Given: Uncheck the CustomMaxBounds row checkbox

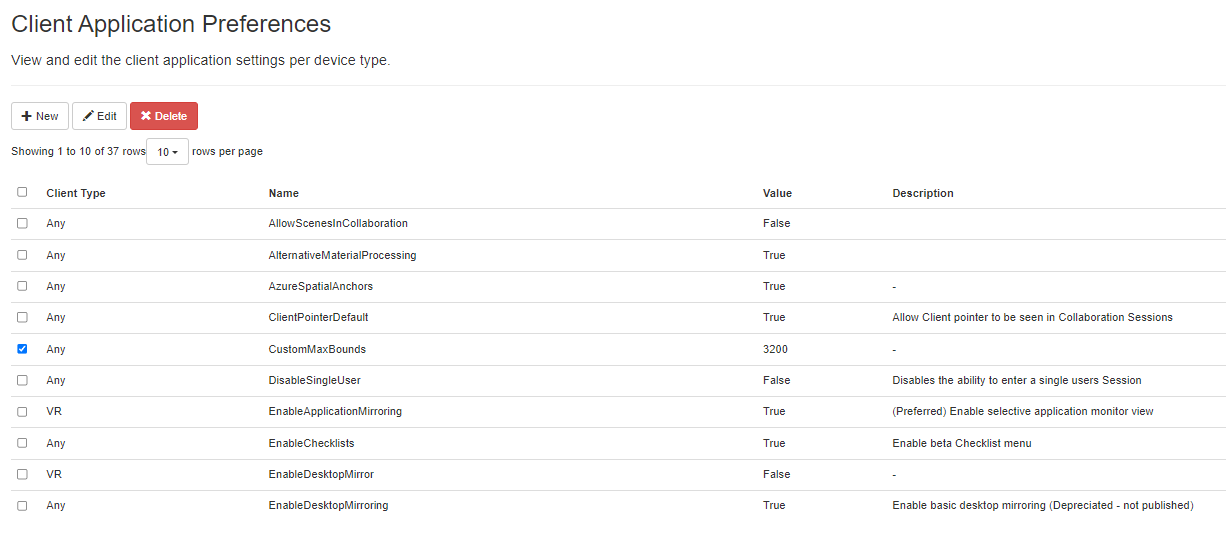Looking at the screenshot, I should pos(22,349).
